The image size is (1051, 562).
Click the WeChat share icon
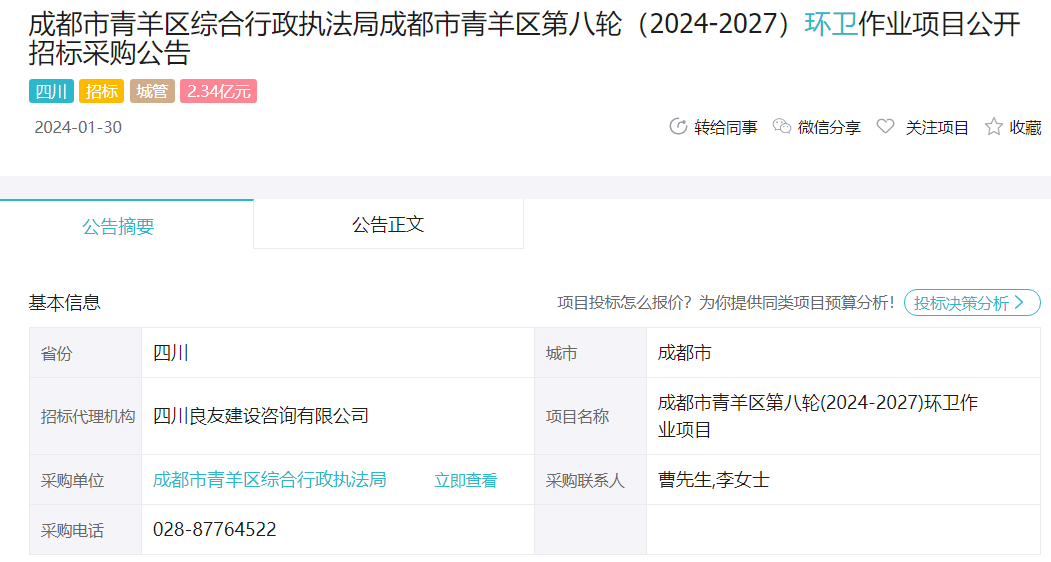pyautogui.click(x=782, y=126)
